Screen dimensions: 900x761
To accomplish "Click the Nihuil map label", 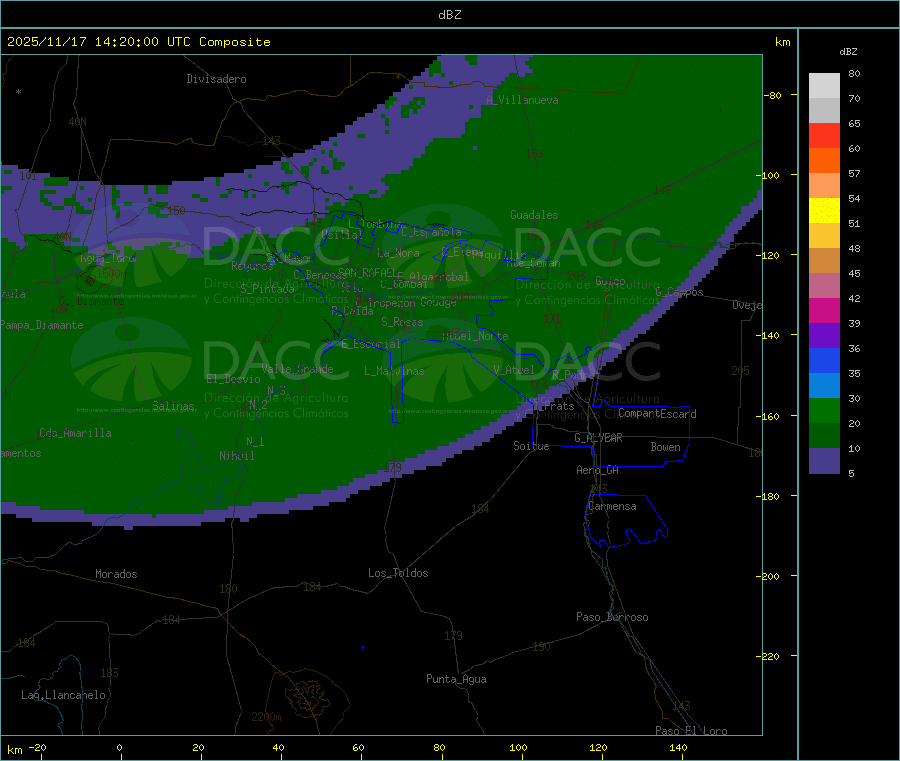I will tap(237, 456).
